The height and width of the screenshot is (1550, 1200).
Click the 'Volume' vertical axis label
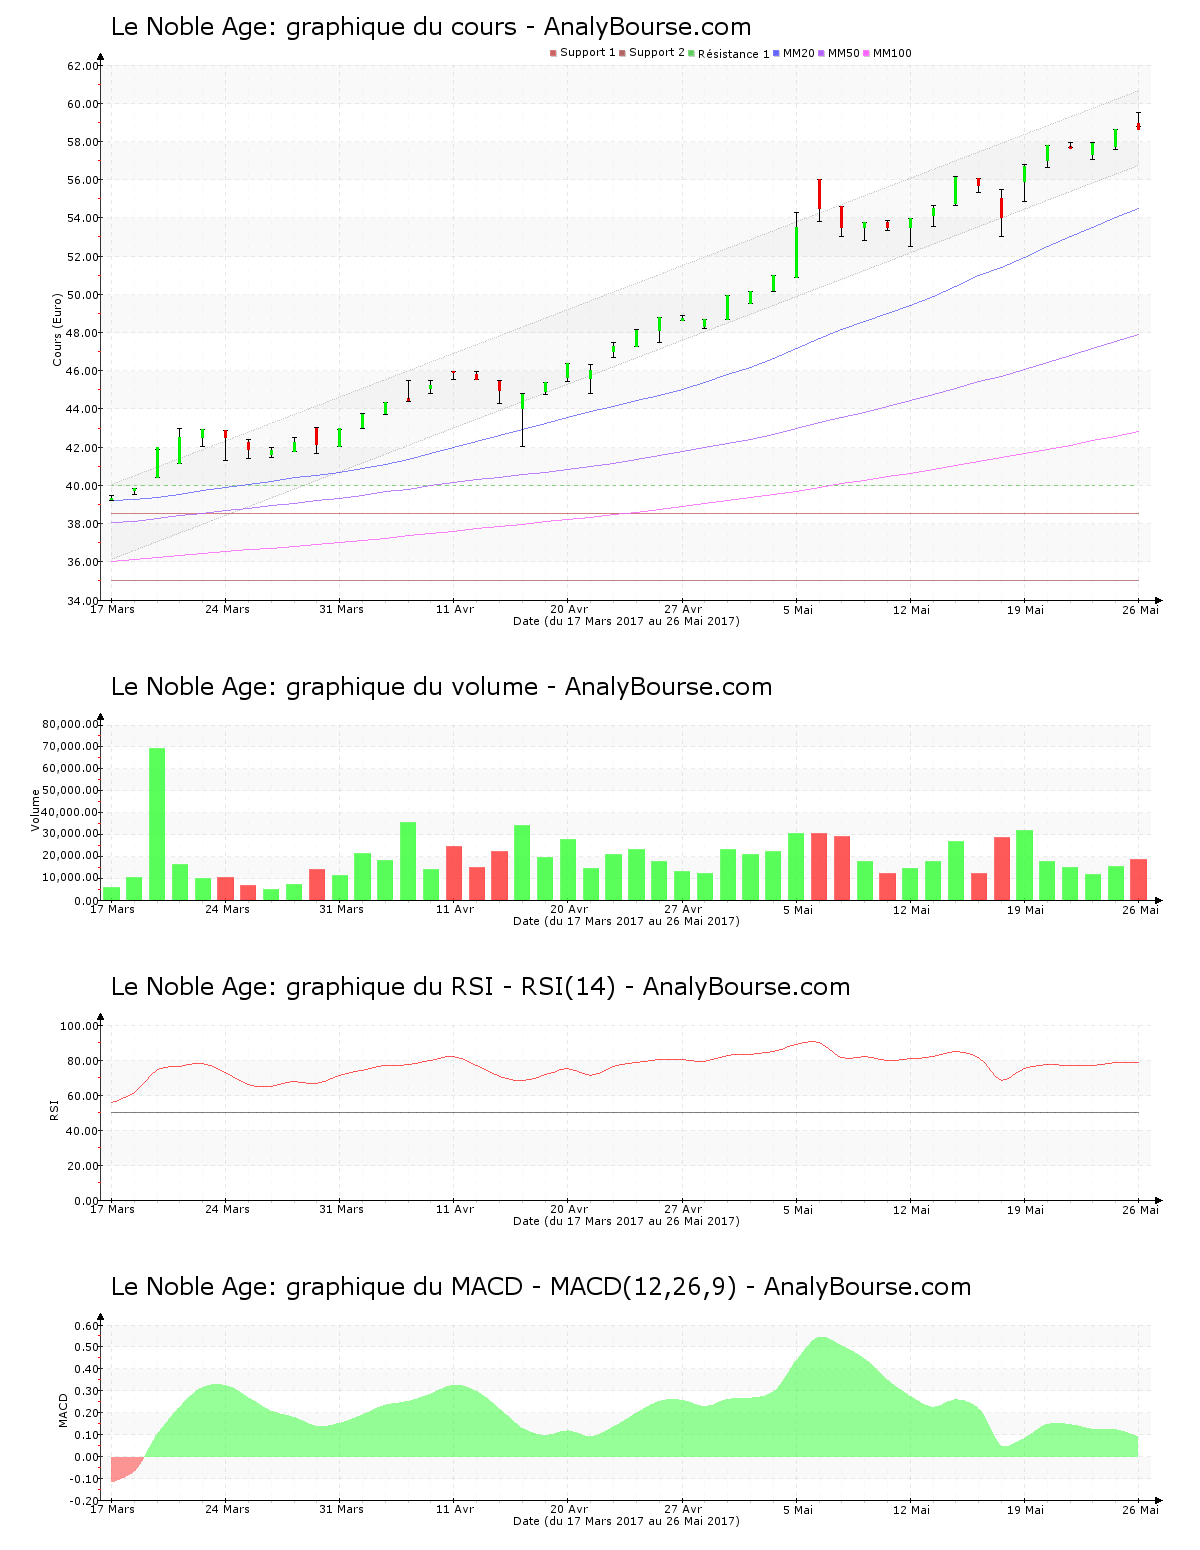pos(36,811)
